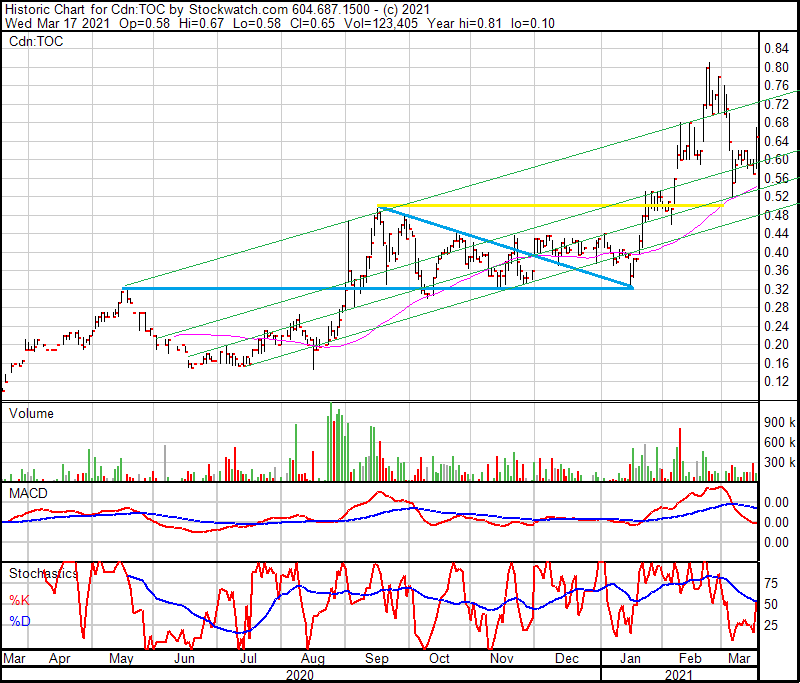Click the Year hi=0.81 value in header
The height and width of the screenshot is (683, 800).
coord(465,23)
